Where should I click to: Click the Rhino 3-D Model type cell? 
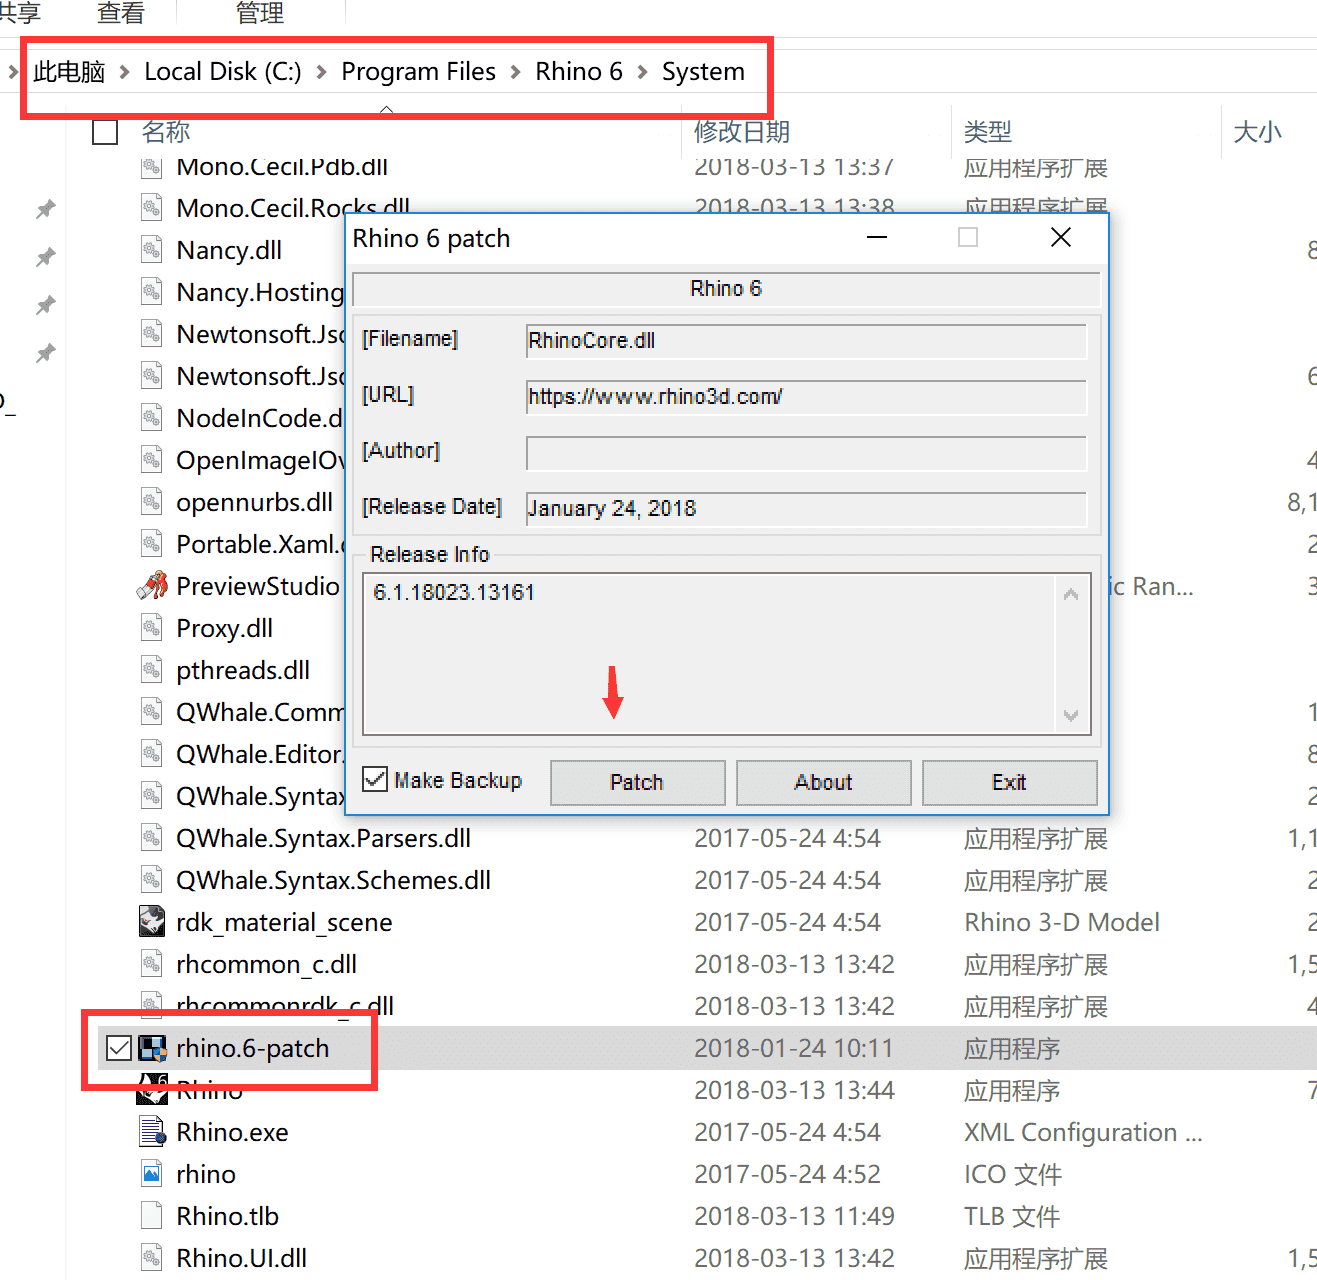pyautogui.click(x=1062, y=922)
